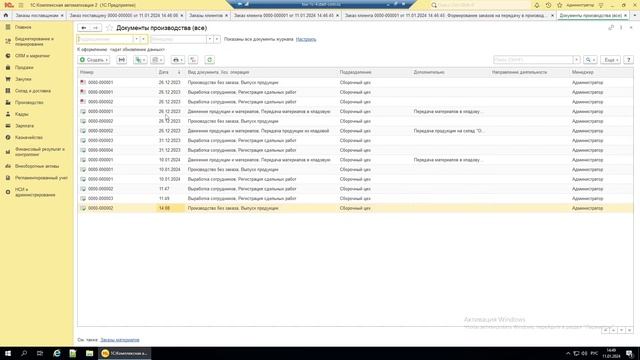This screenshot has width=640, height=360.
Task: Select Документы производства (все) tab
Action: [591, 16]
